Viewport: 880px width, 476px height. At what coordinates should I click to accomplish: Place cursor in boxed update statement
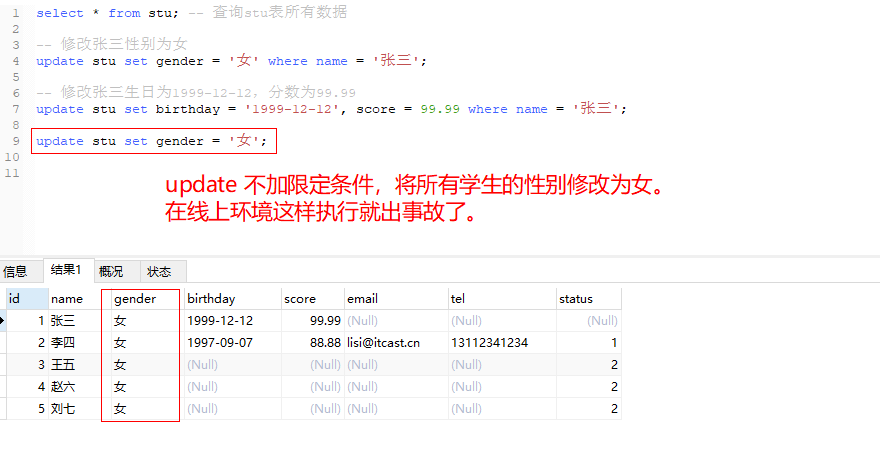click(x=151, y=141)
